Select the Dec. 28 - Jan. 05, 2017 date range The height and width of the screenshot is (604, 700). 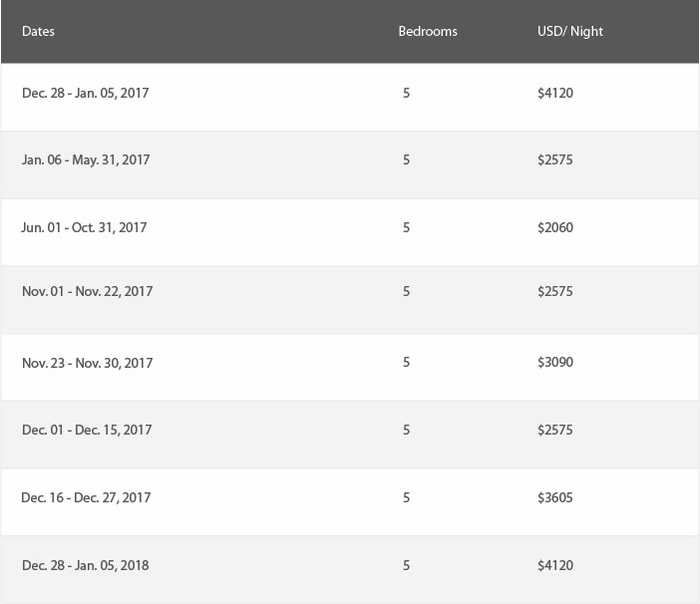tap(85, 93)
